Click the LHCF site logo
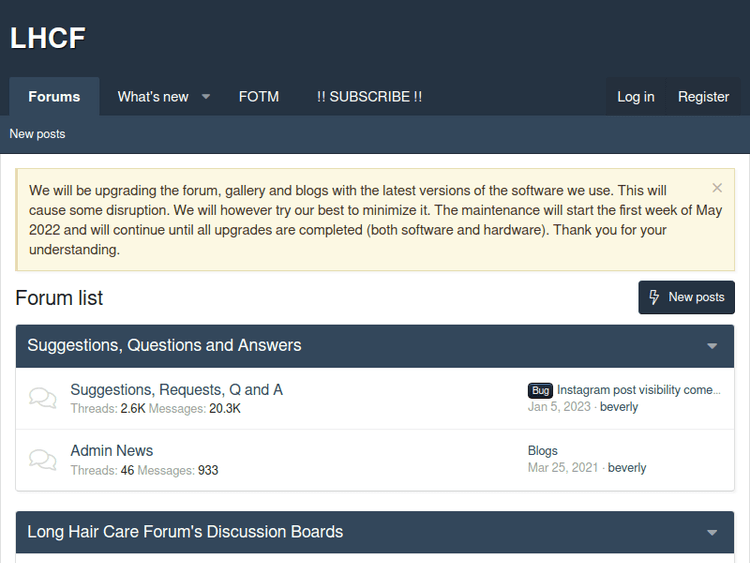The height and width of the screenshot is (563, 750). coord(48,38)
